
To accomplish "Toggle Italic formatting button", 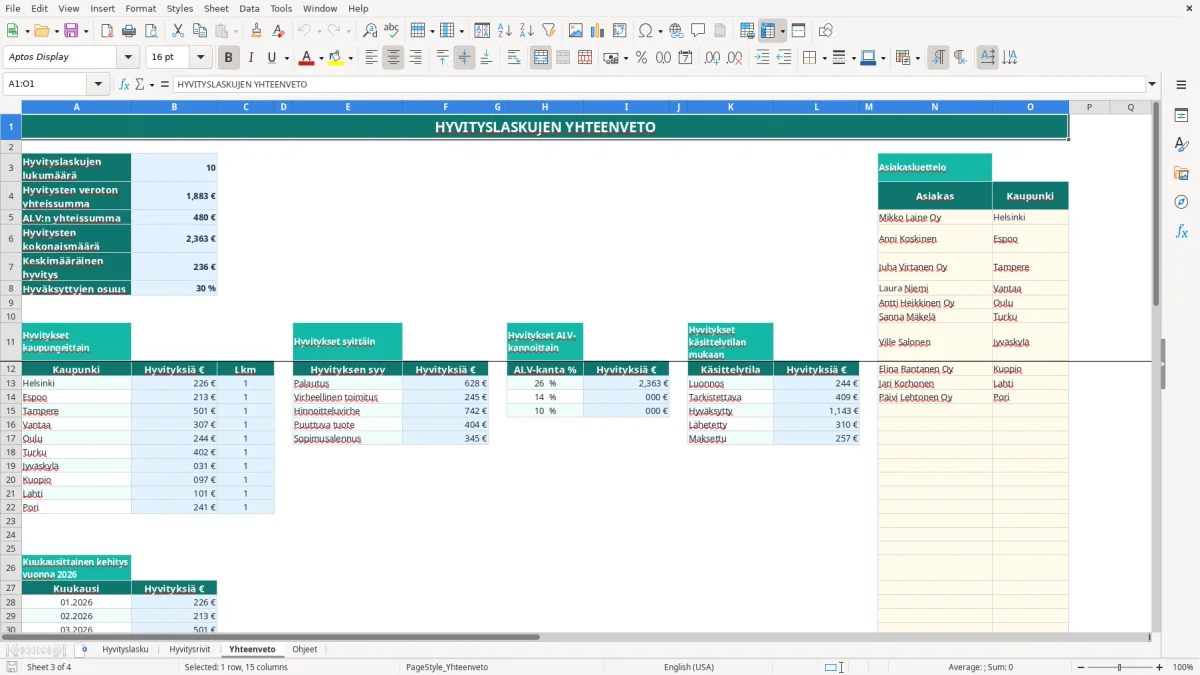I will [250, 58].
